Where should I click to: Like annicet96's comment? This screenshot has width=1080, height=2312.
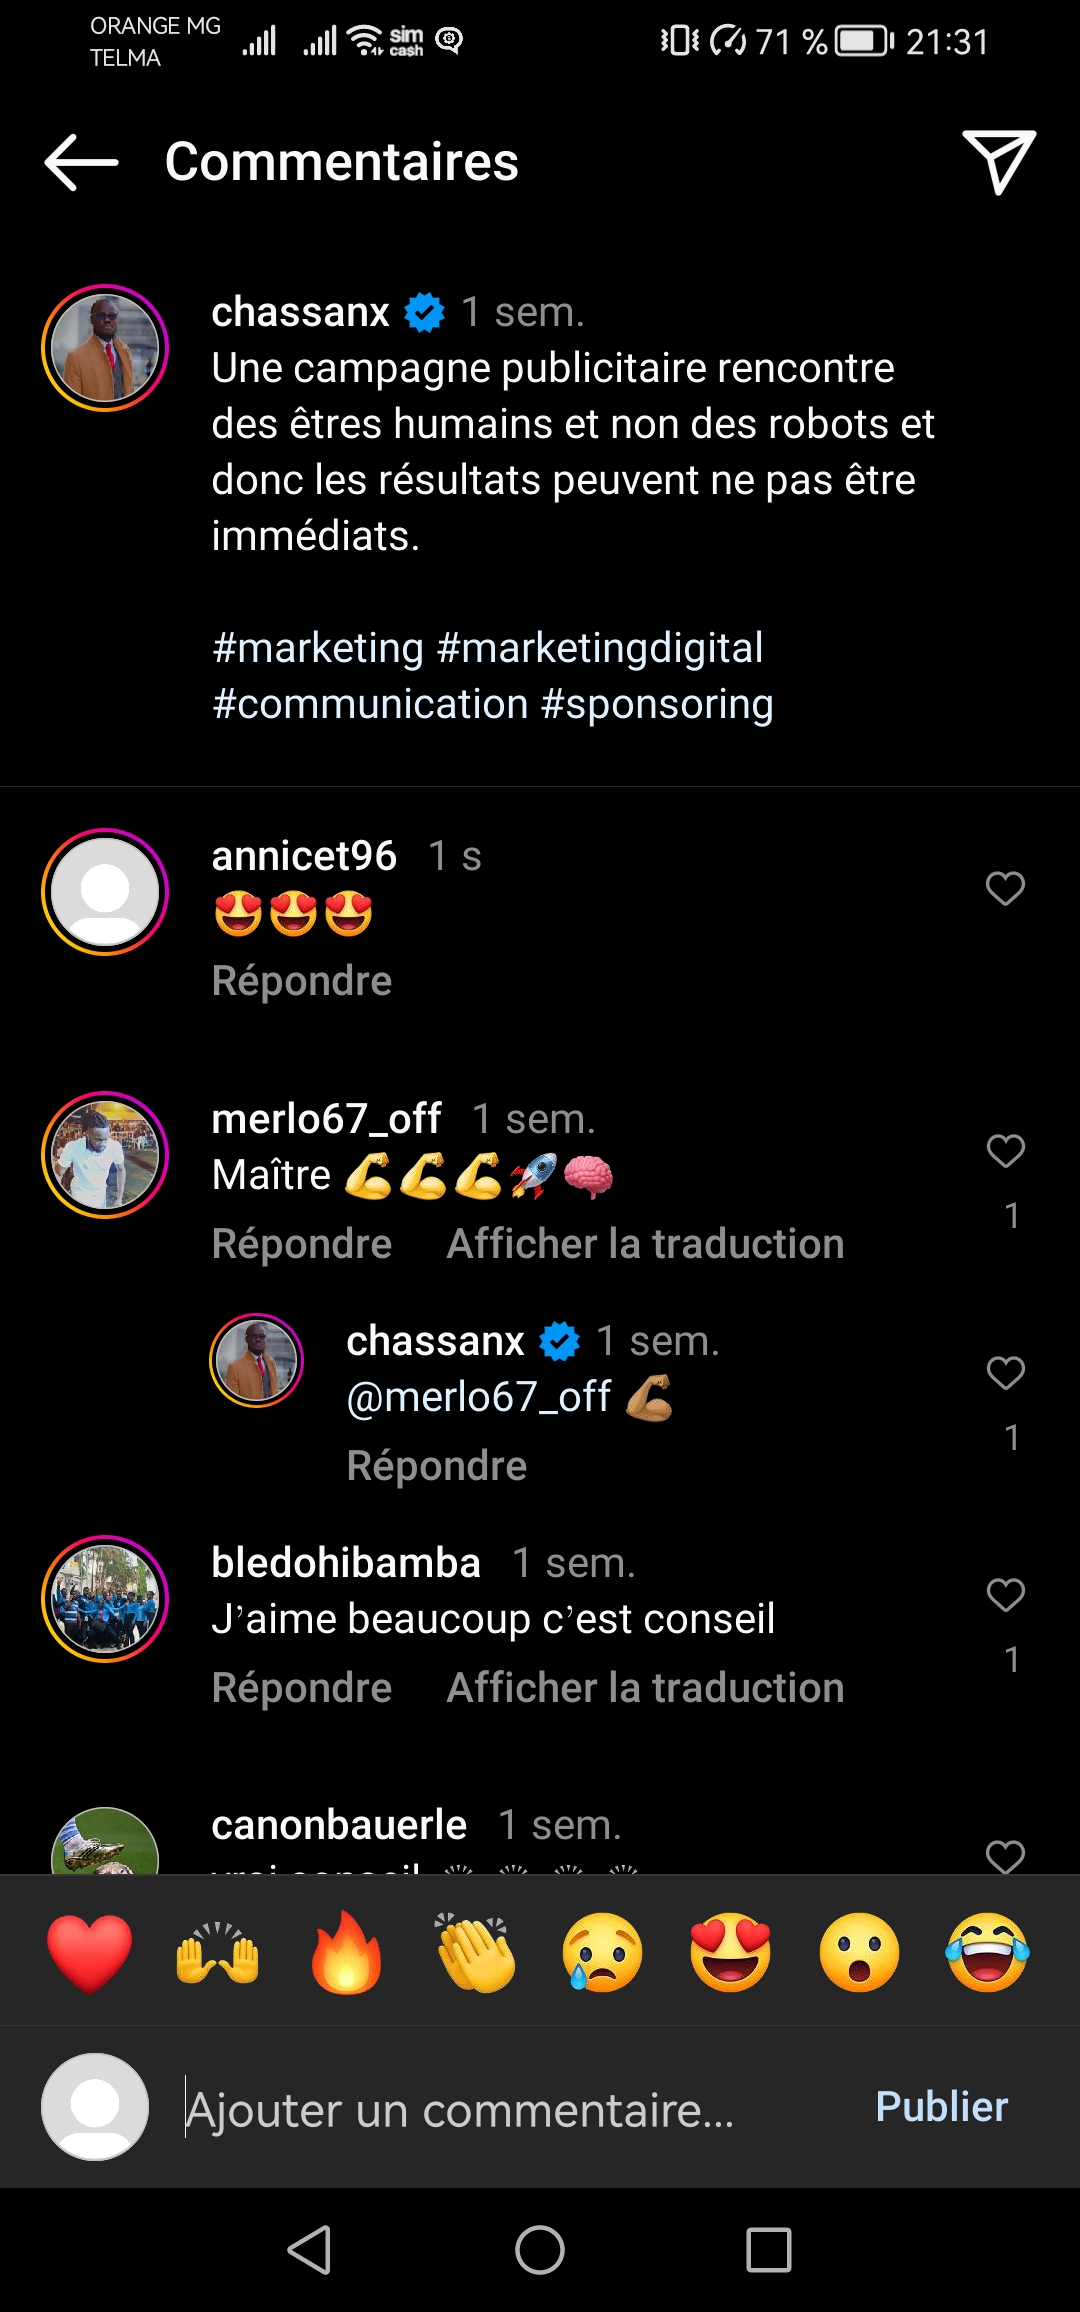tap(1005, 888)
